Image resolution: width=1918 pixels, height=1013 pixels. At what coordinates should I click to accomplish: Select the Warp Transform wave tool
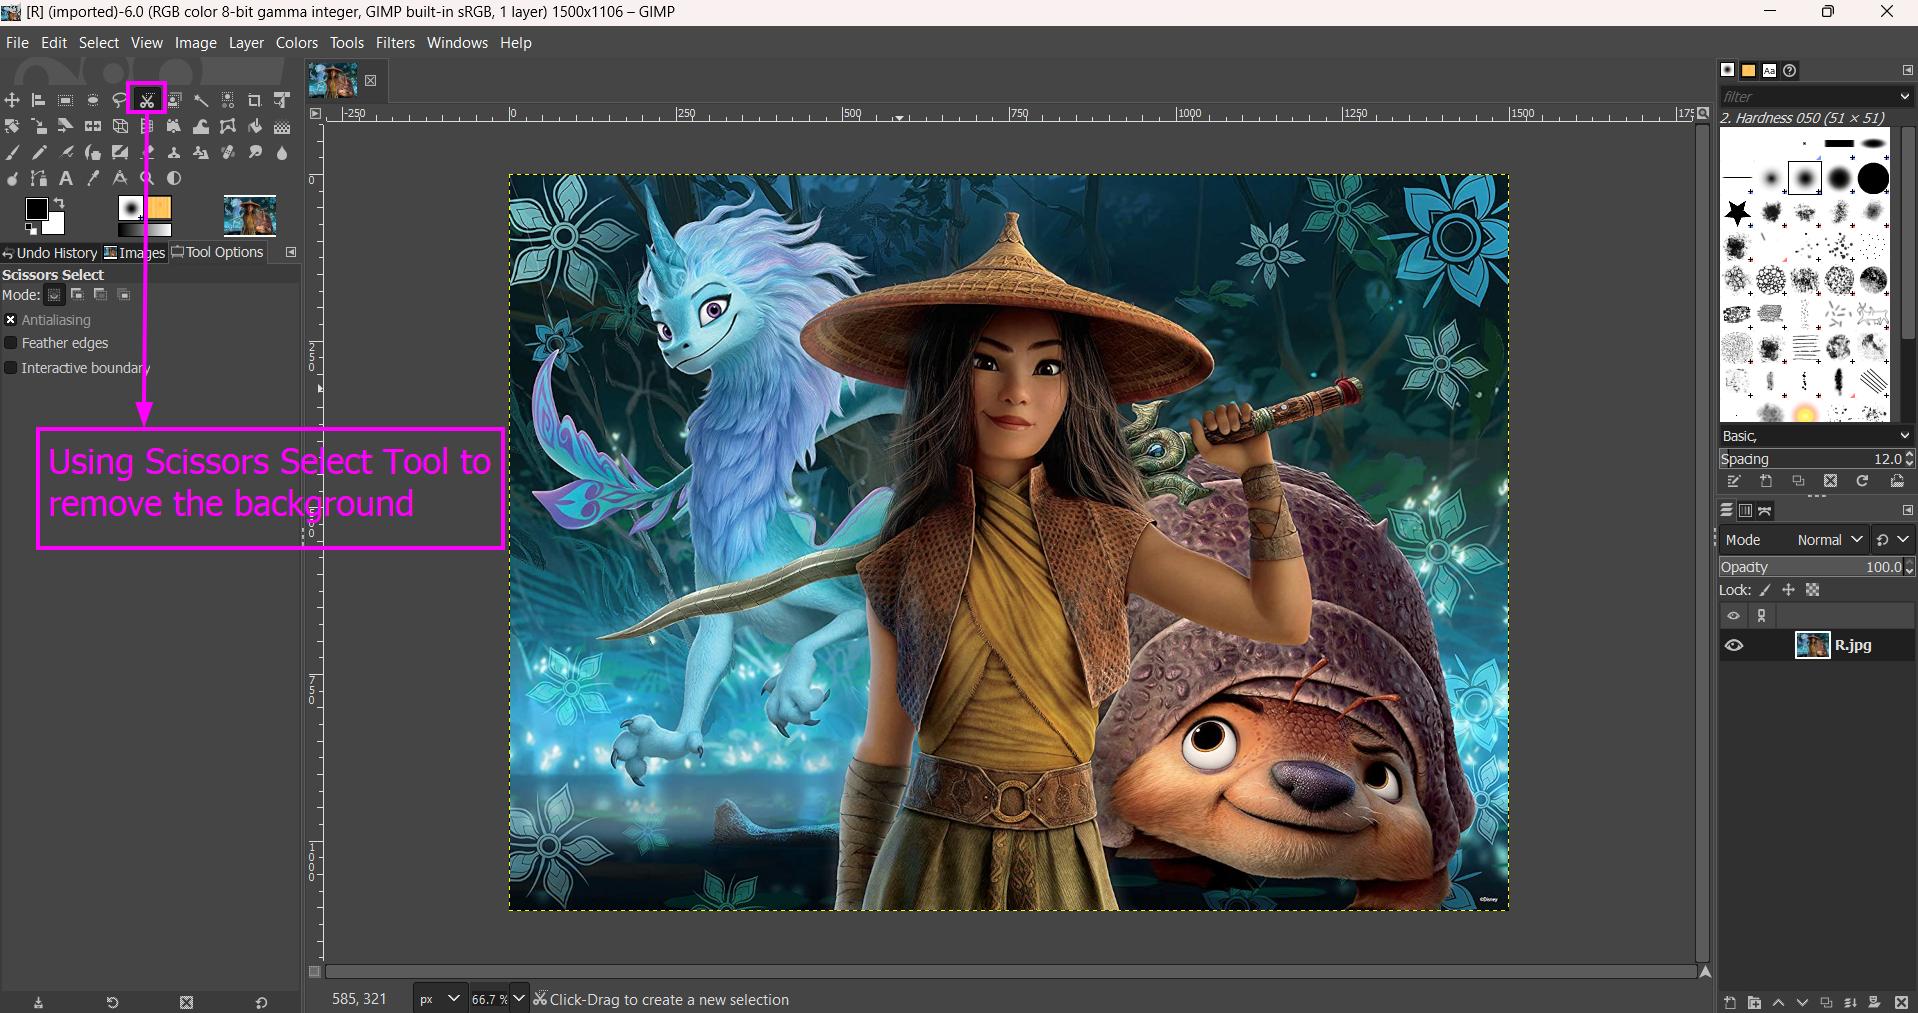click(201, 126)
